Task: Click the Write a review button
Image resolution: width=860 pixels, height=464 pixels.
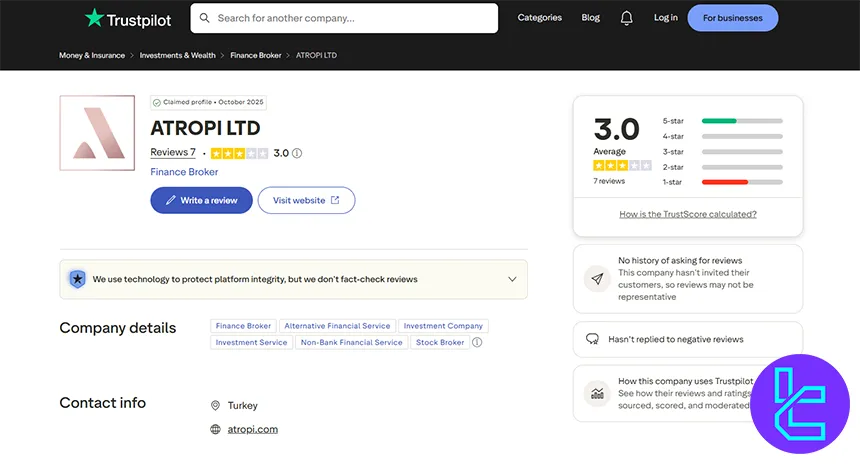Action: [x=201, y=200]
